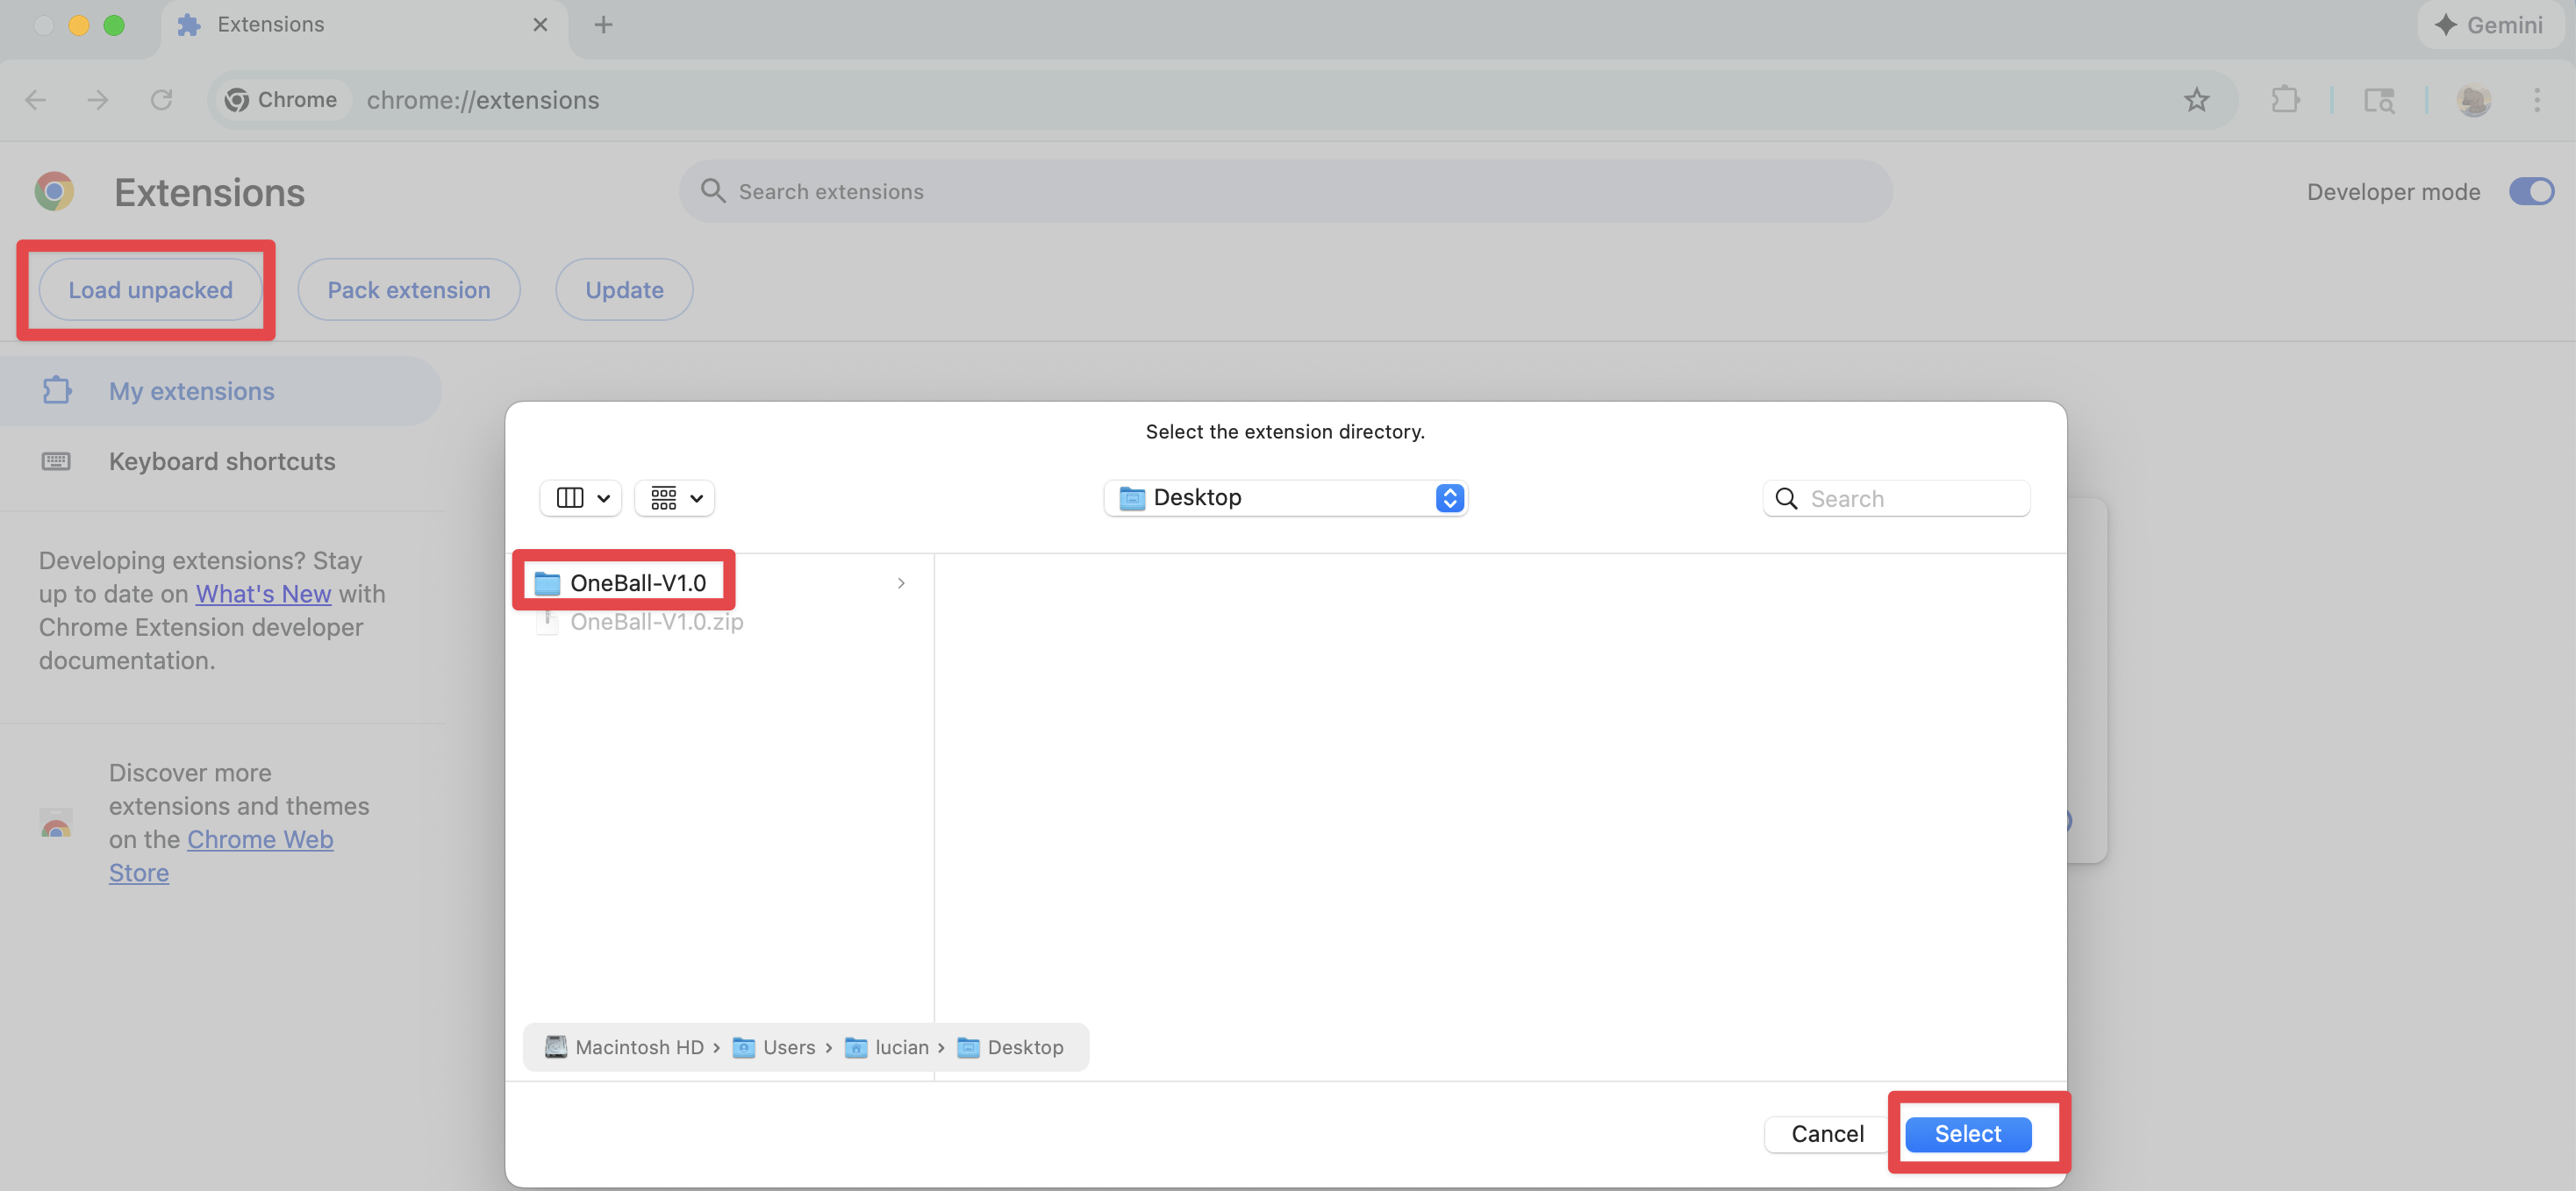Toggle Developer mode switch off
The width and height of the screenshot is (2576, 1191).
click(2530, 191)
